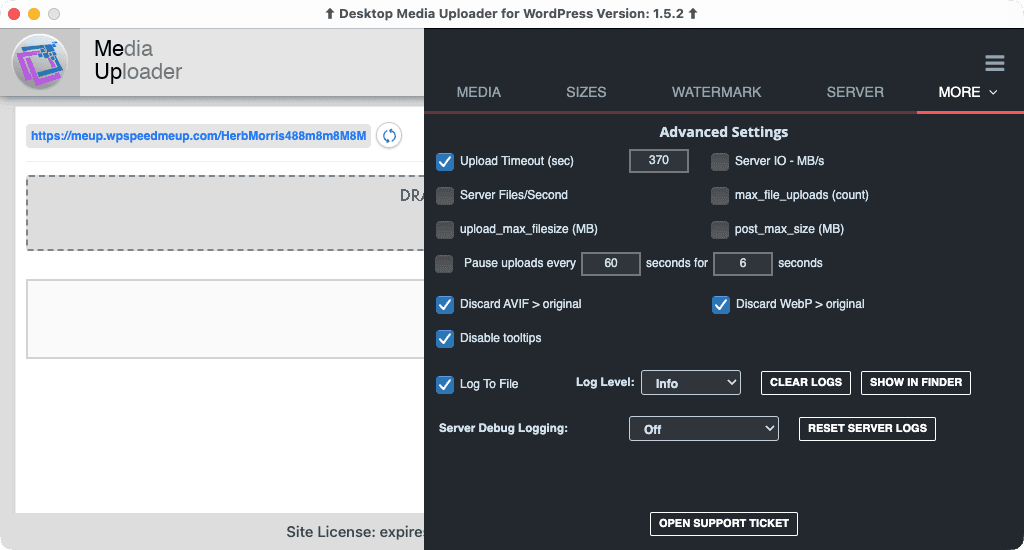Click RESET SERVER LOGS button

pyautogui.click(x=867, y=429)
